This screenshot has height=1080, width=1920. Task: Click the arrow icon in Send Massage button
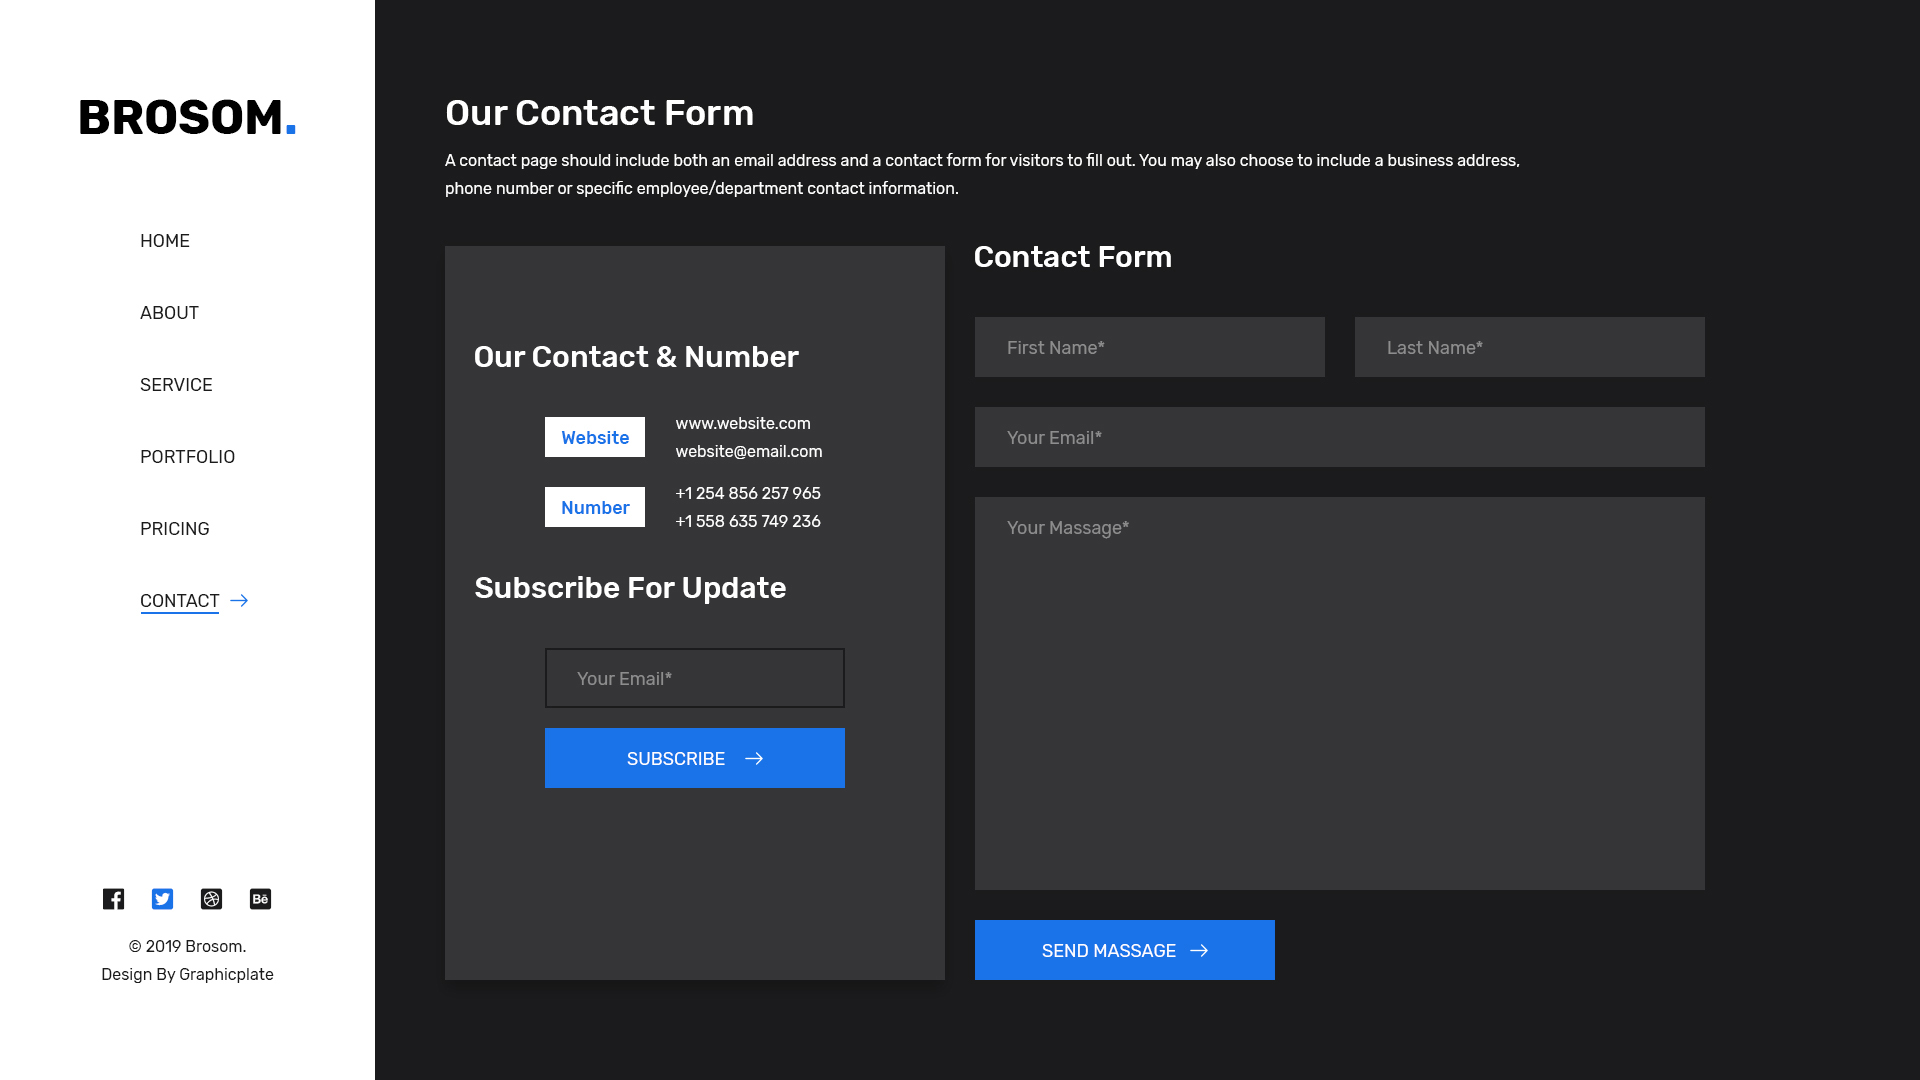pyautogui.click(x=1199, y=951)
